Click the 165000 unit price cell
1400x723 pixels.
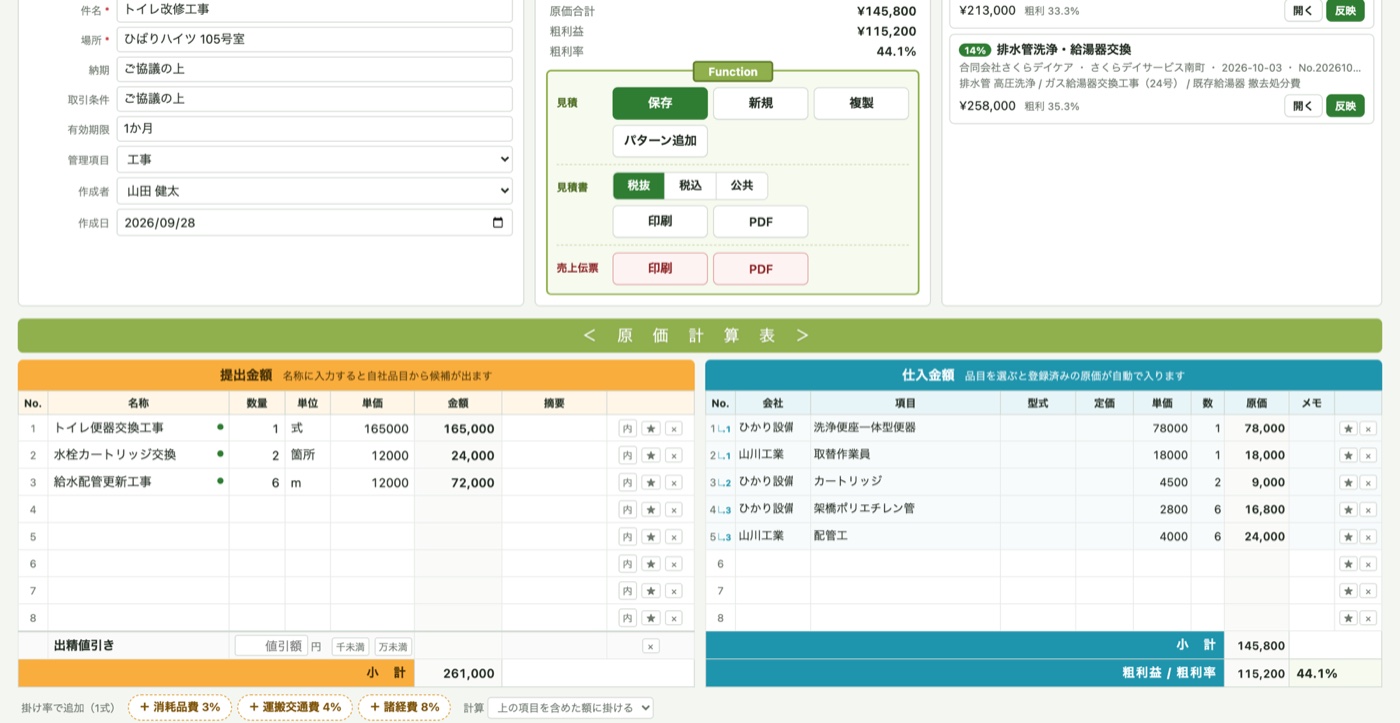[373, 428]
